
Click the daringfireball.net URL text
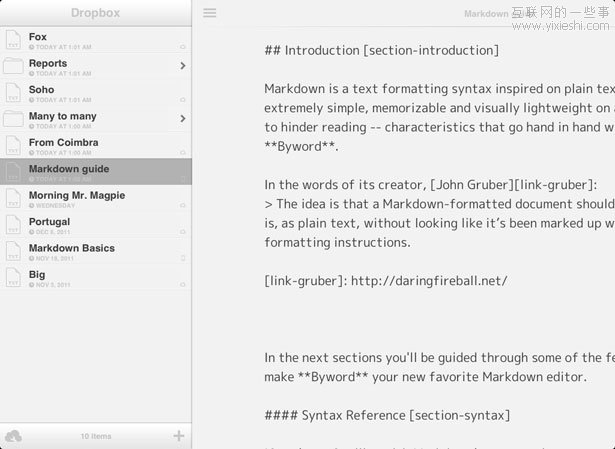pyautogui.click(x=429, y=280)
